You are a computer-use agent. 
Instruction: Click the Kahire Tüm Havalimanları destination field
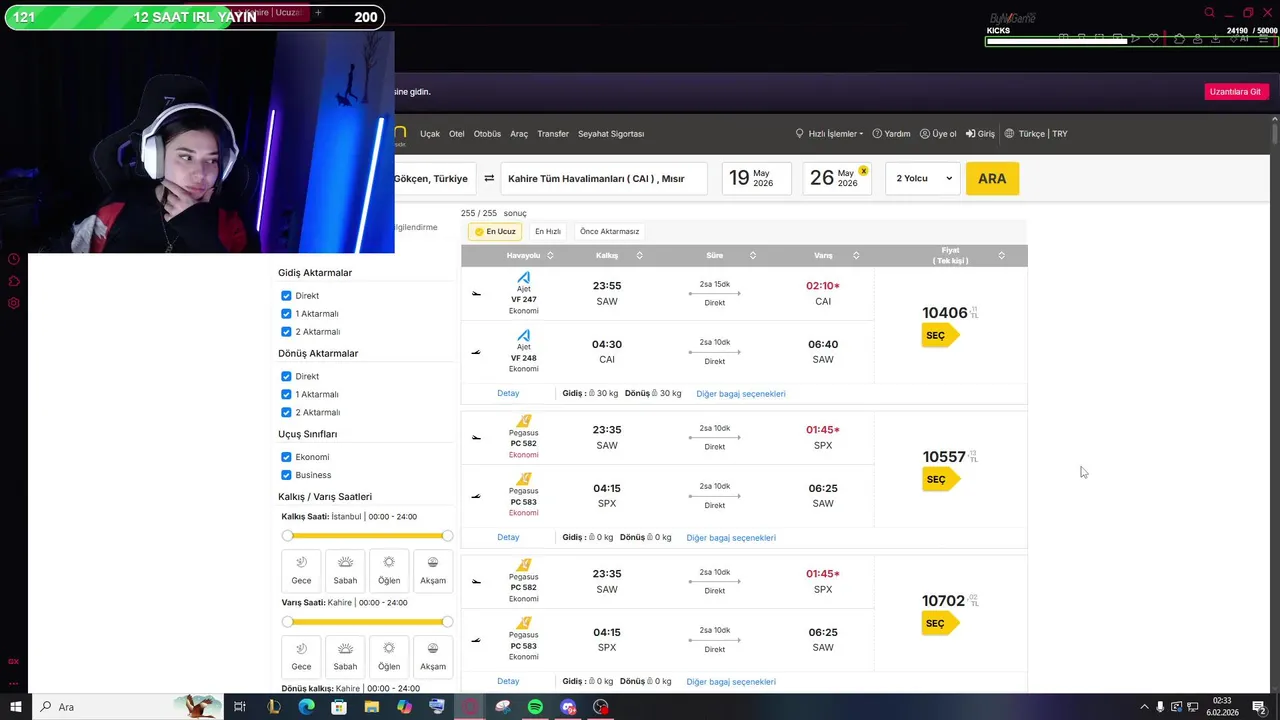click(604, 178)
